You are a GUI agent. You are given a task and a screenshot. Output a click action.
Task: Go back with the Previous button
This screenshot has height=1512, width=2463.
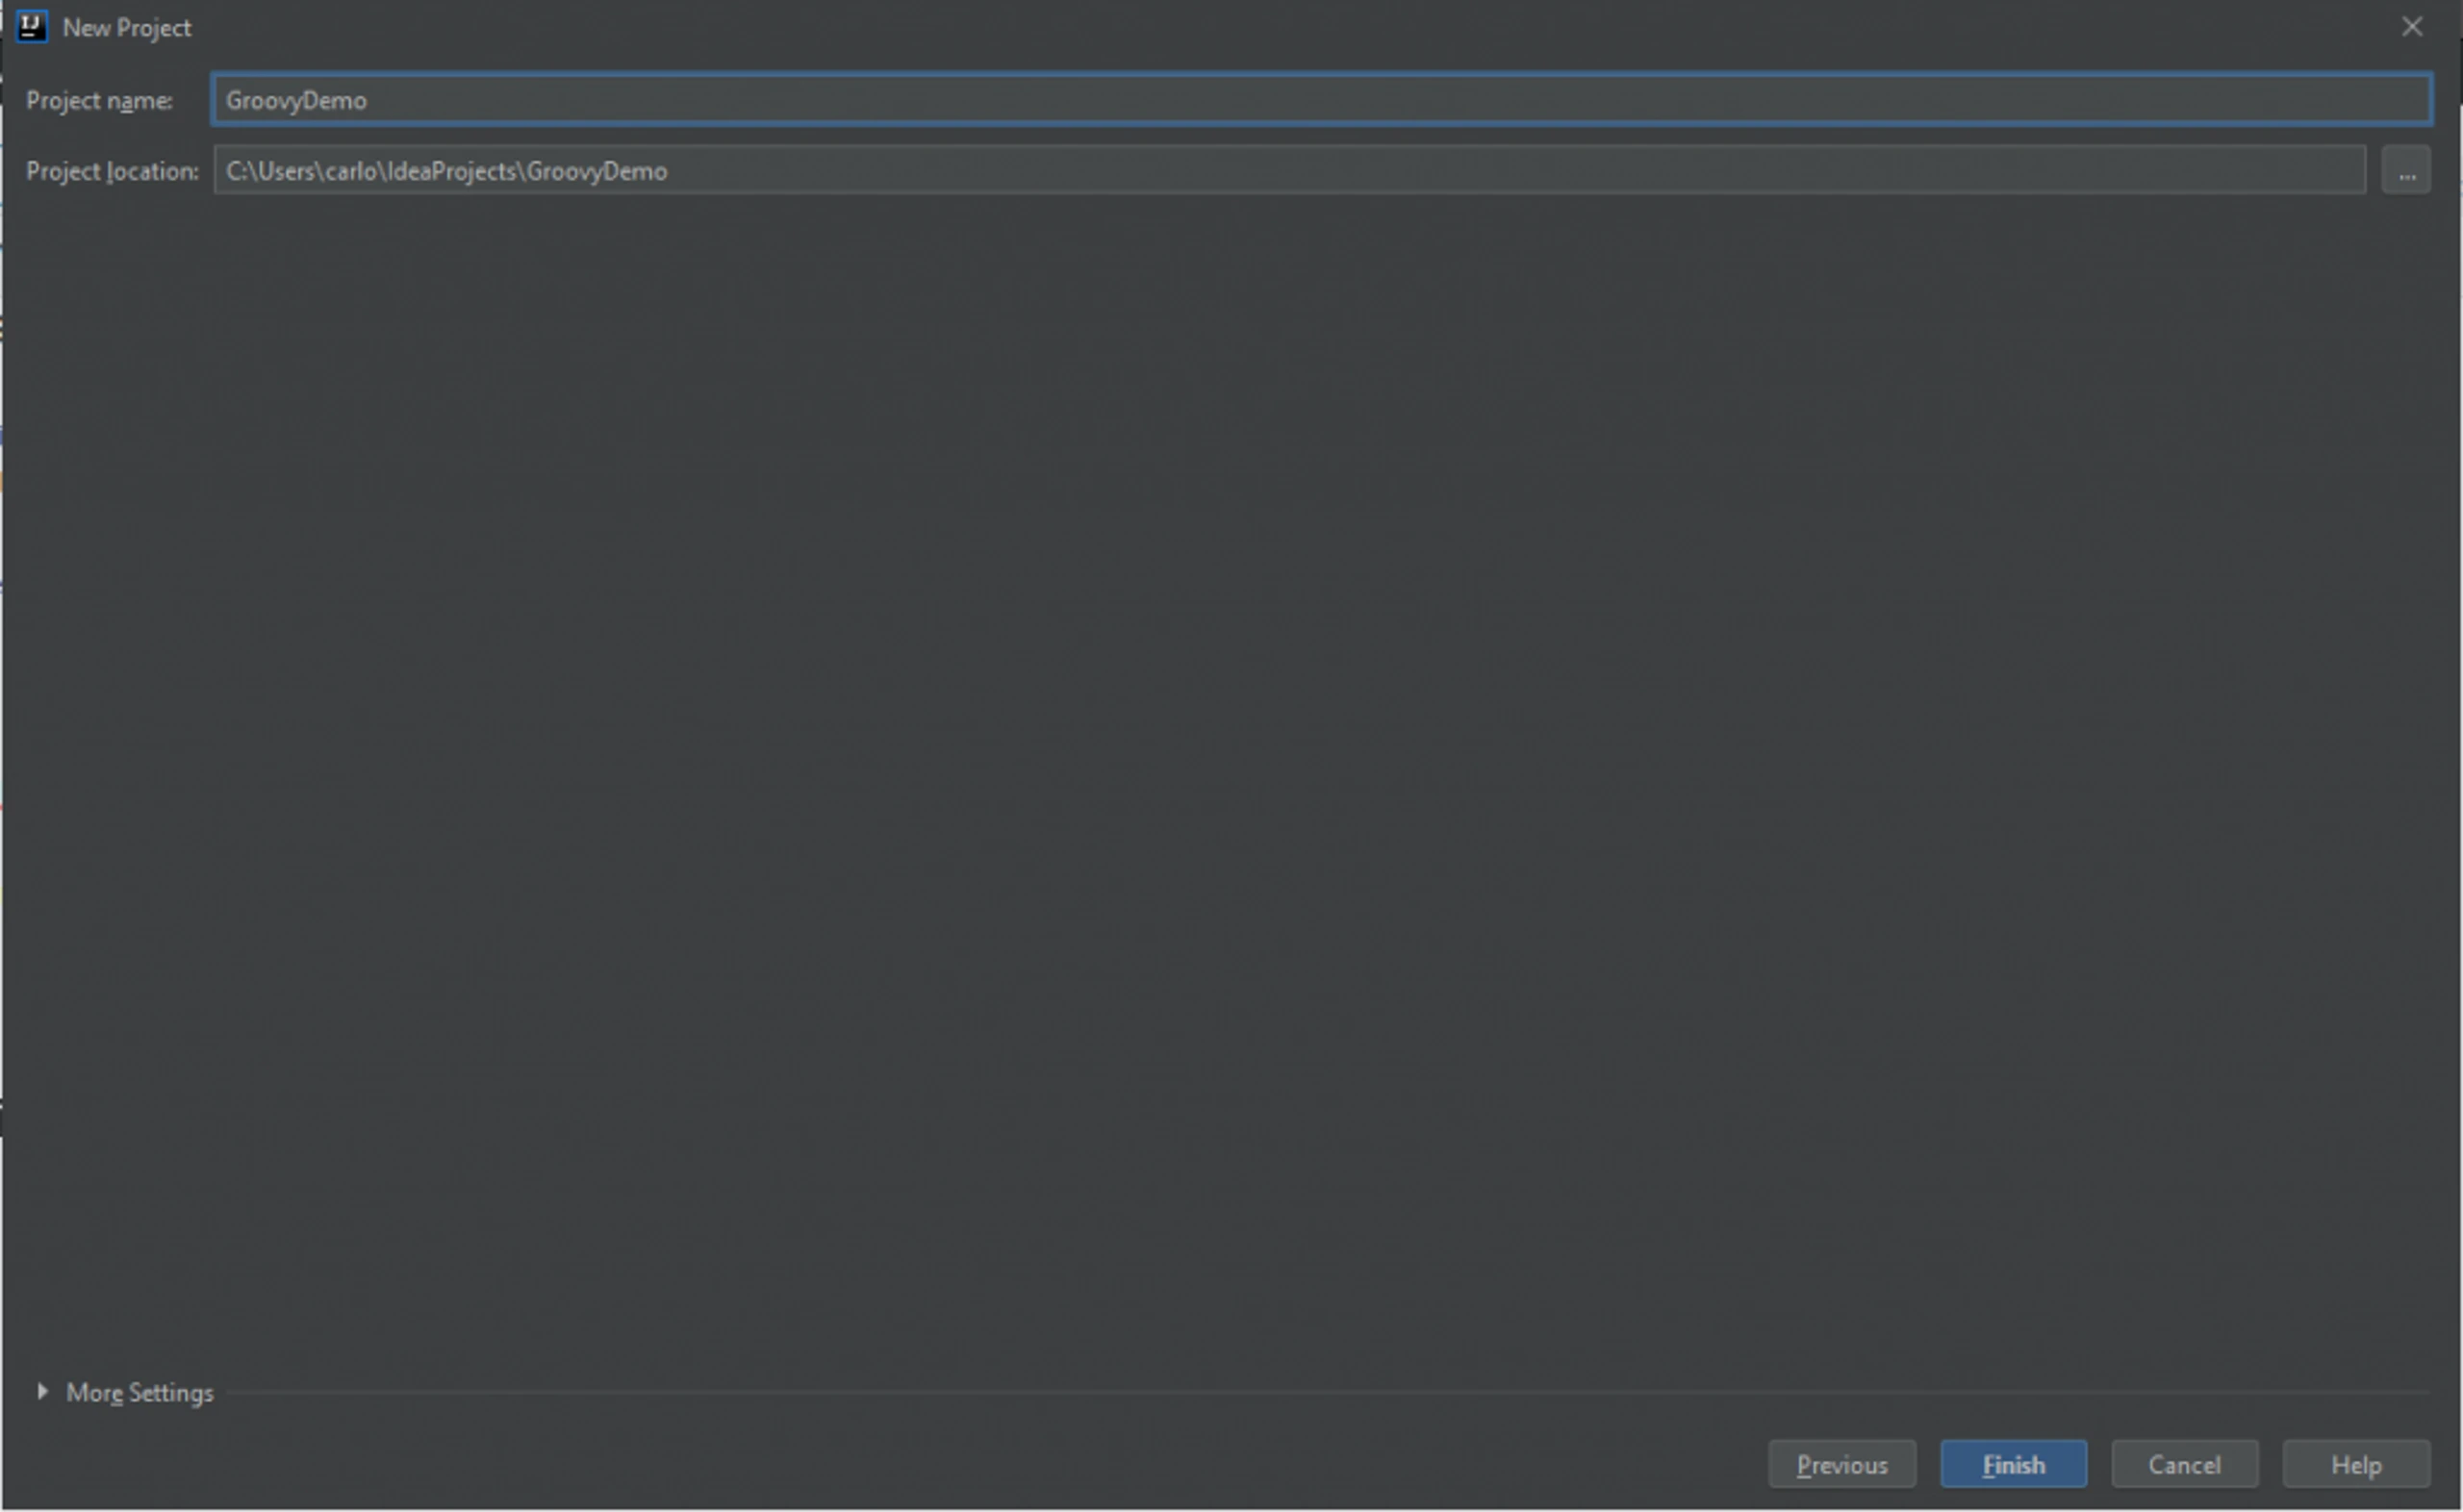pyautogui.click(x=1841, y=1464)
